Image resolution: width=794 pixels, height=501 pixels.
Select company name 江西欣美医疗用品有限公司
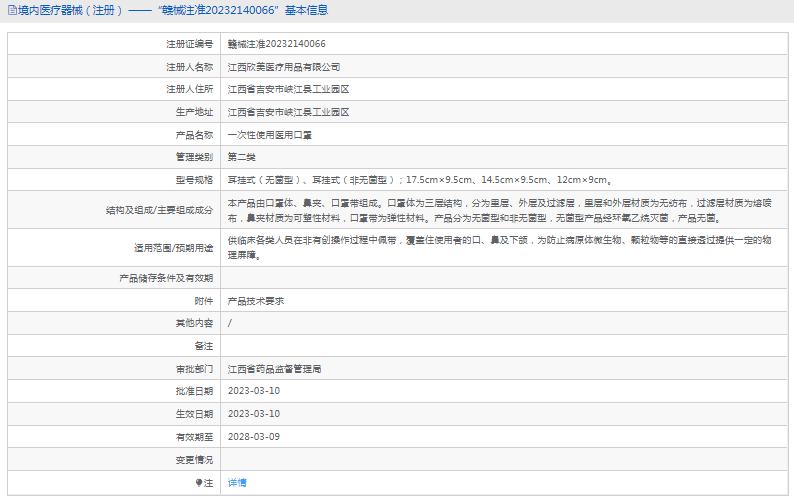point(284,67)
